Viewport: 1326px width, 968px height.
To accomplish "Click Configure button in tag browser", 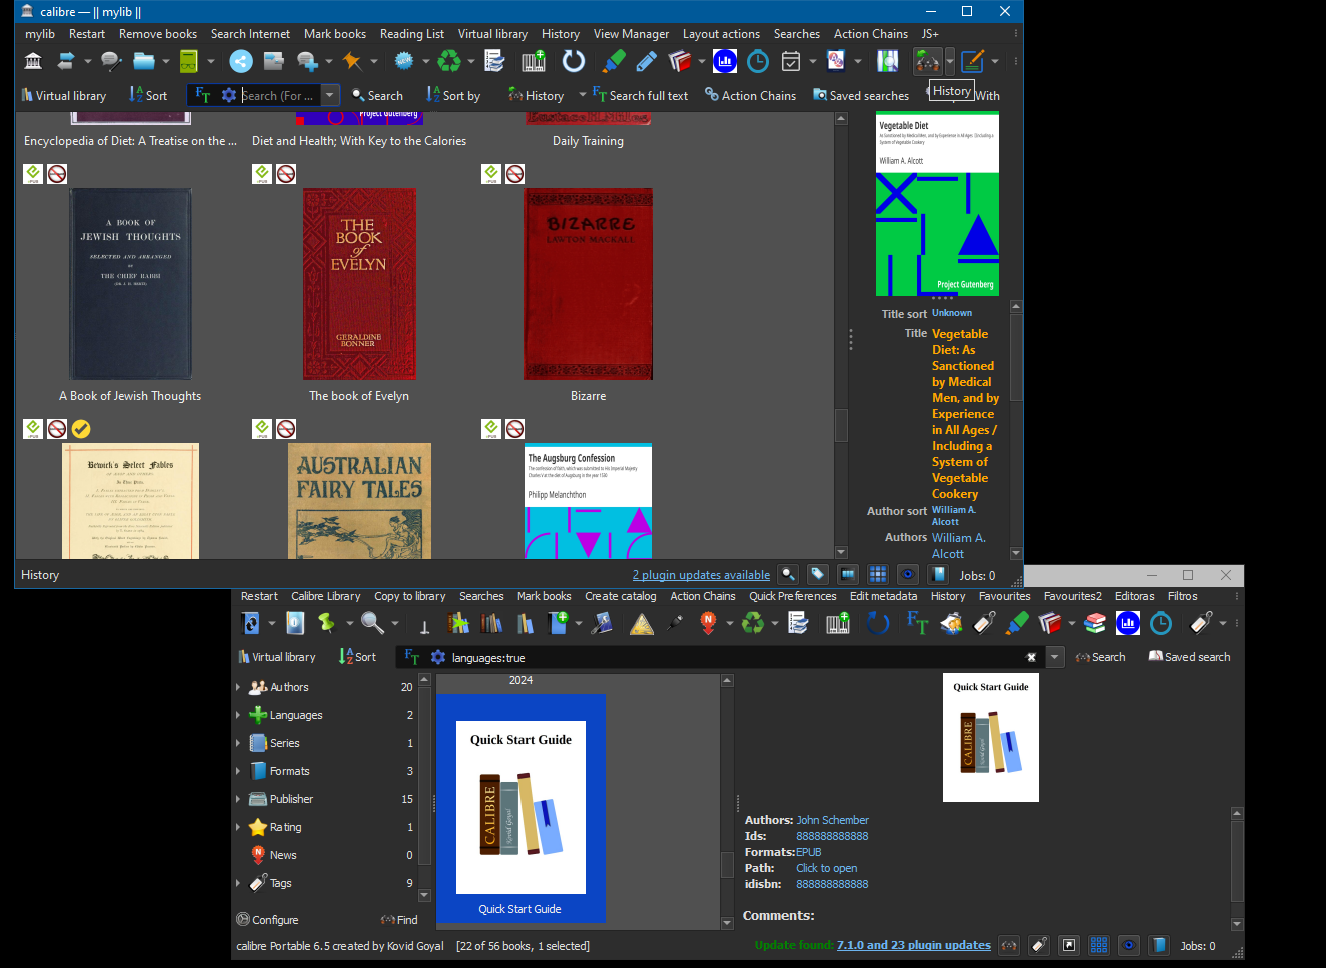I will click(x=267, y=920).
